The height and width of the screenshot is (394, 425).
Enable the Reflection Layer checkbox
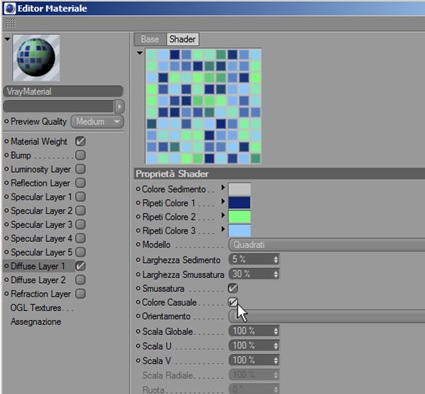80,183
